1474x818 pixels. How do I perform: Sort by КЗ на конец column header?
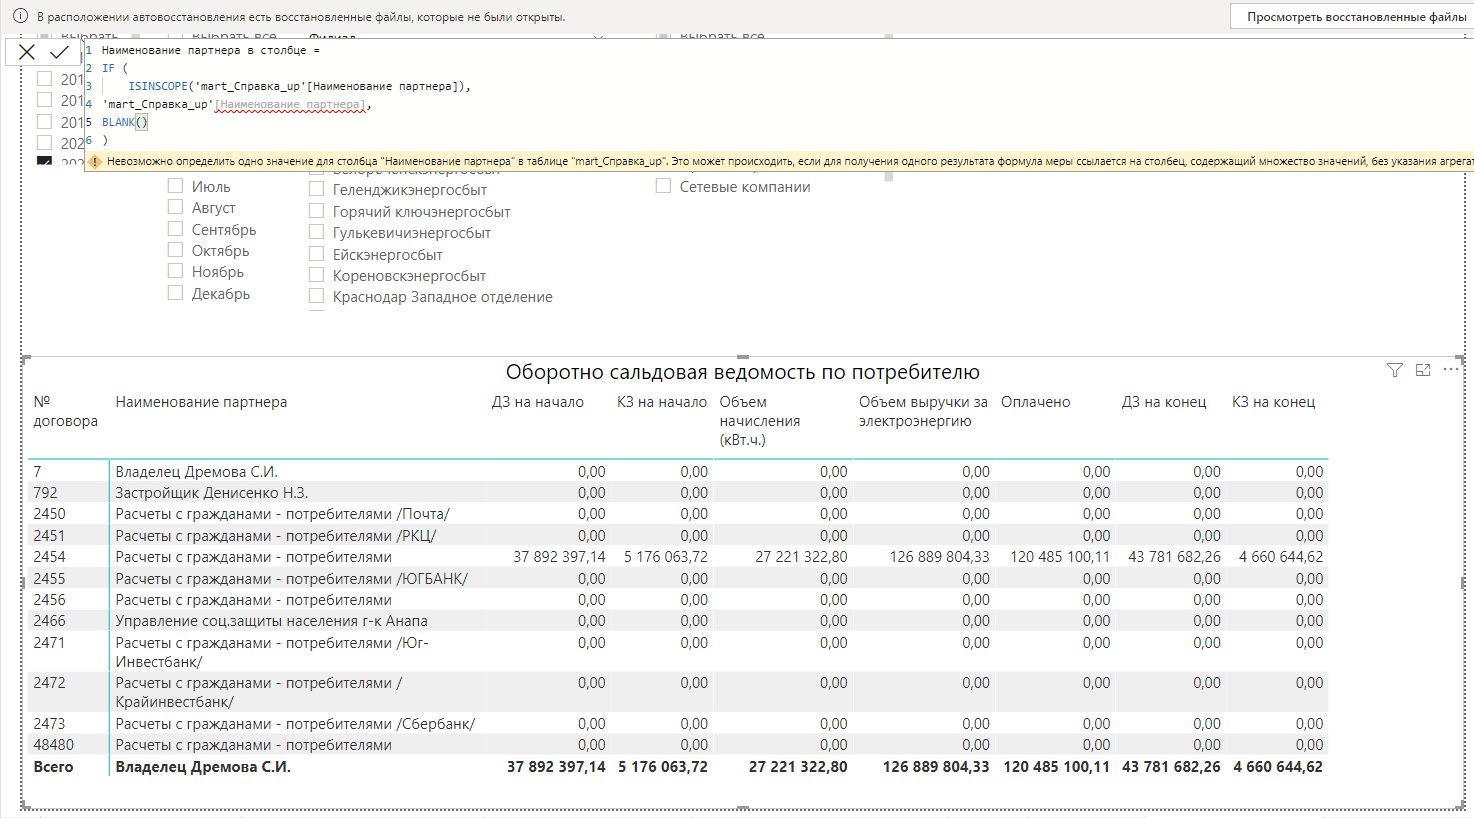pos(1273,402)
